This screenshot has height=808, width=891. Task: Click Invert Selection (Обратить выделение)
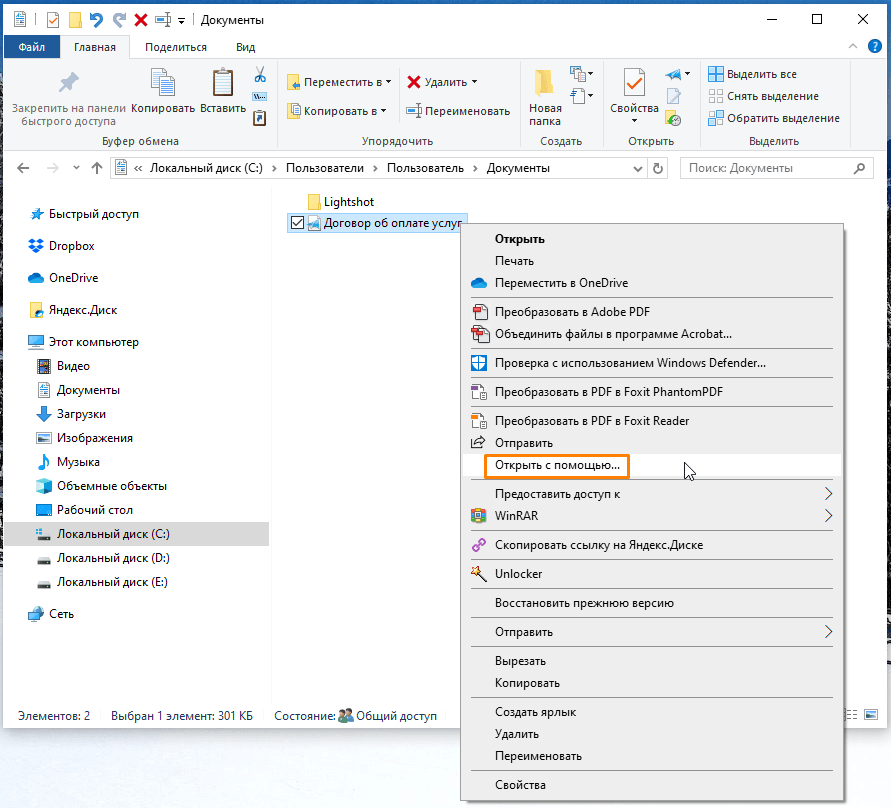click(773, 118)
